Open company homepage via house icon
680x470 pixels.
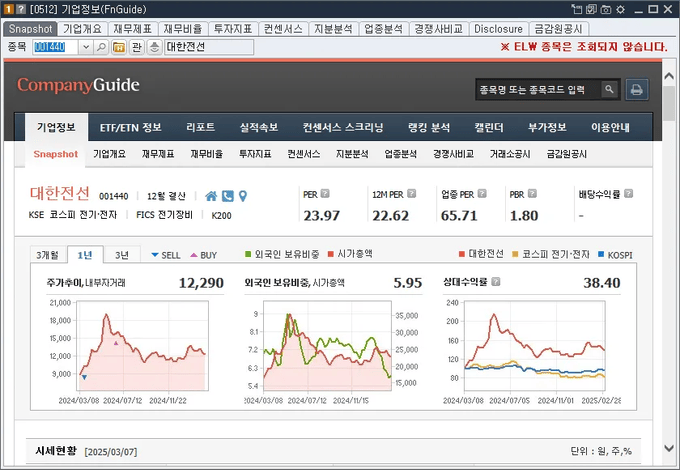[x=211, y=196]
